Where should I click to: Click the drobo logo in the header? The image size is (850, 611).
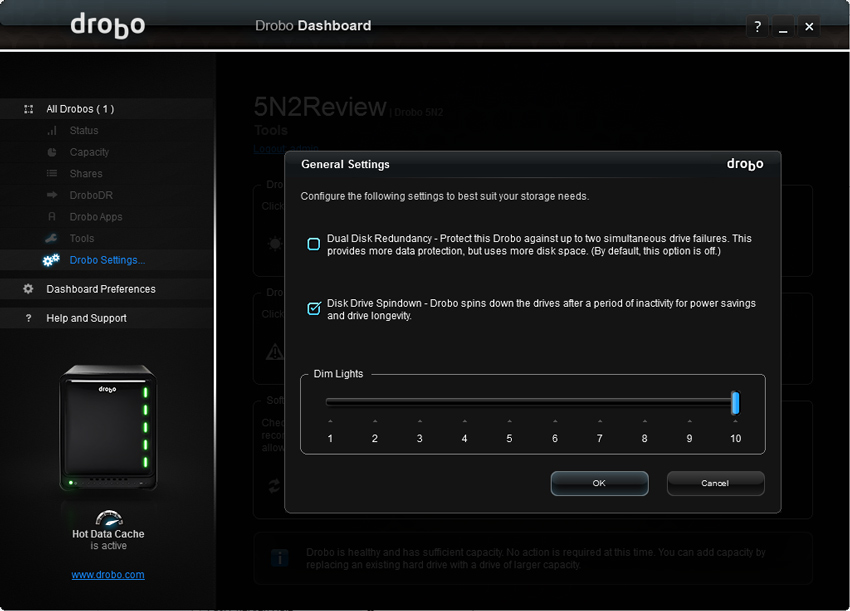click(x=107, y=25)
